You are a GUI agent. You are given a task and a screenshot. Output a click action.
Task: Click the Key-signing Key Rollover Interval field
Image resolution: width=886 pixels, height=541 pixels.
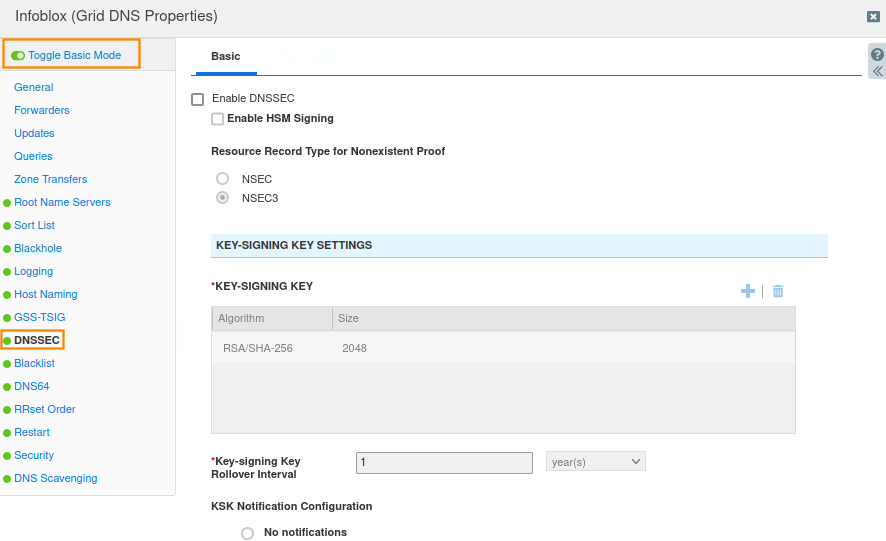click(x=444, y=463)
